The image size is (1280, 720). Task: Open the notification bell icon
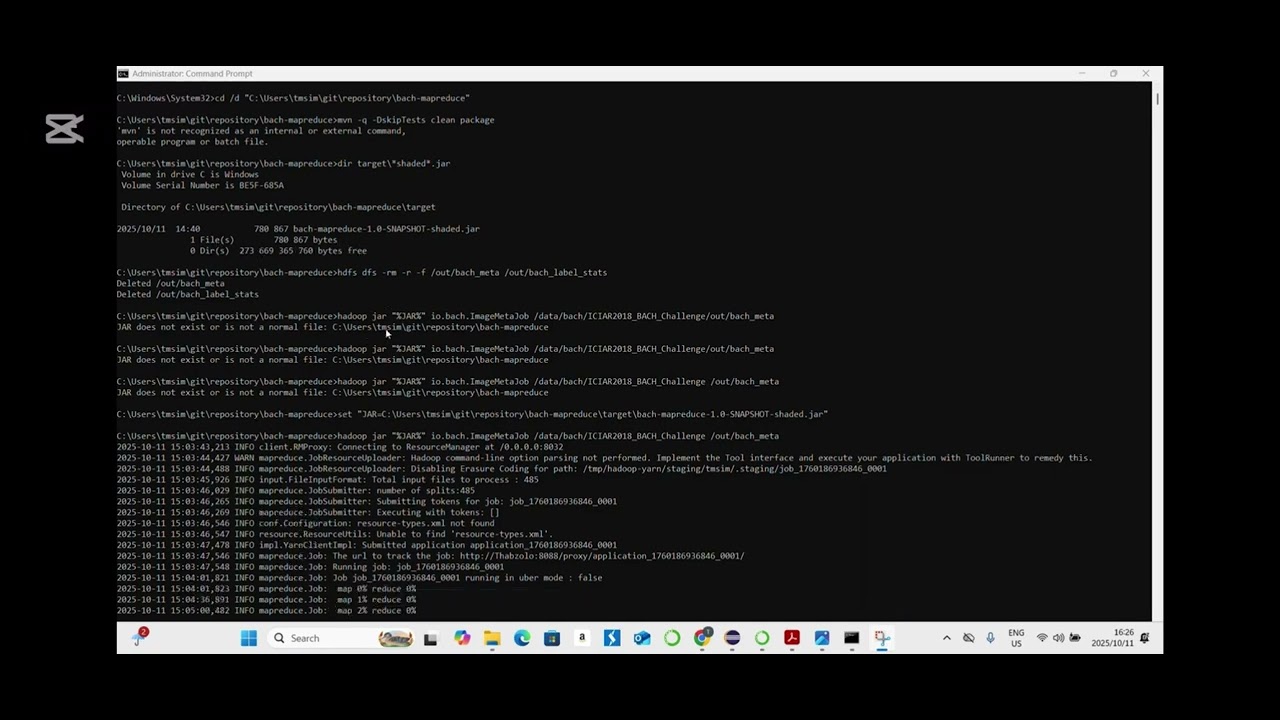point(1145,638)
